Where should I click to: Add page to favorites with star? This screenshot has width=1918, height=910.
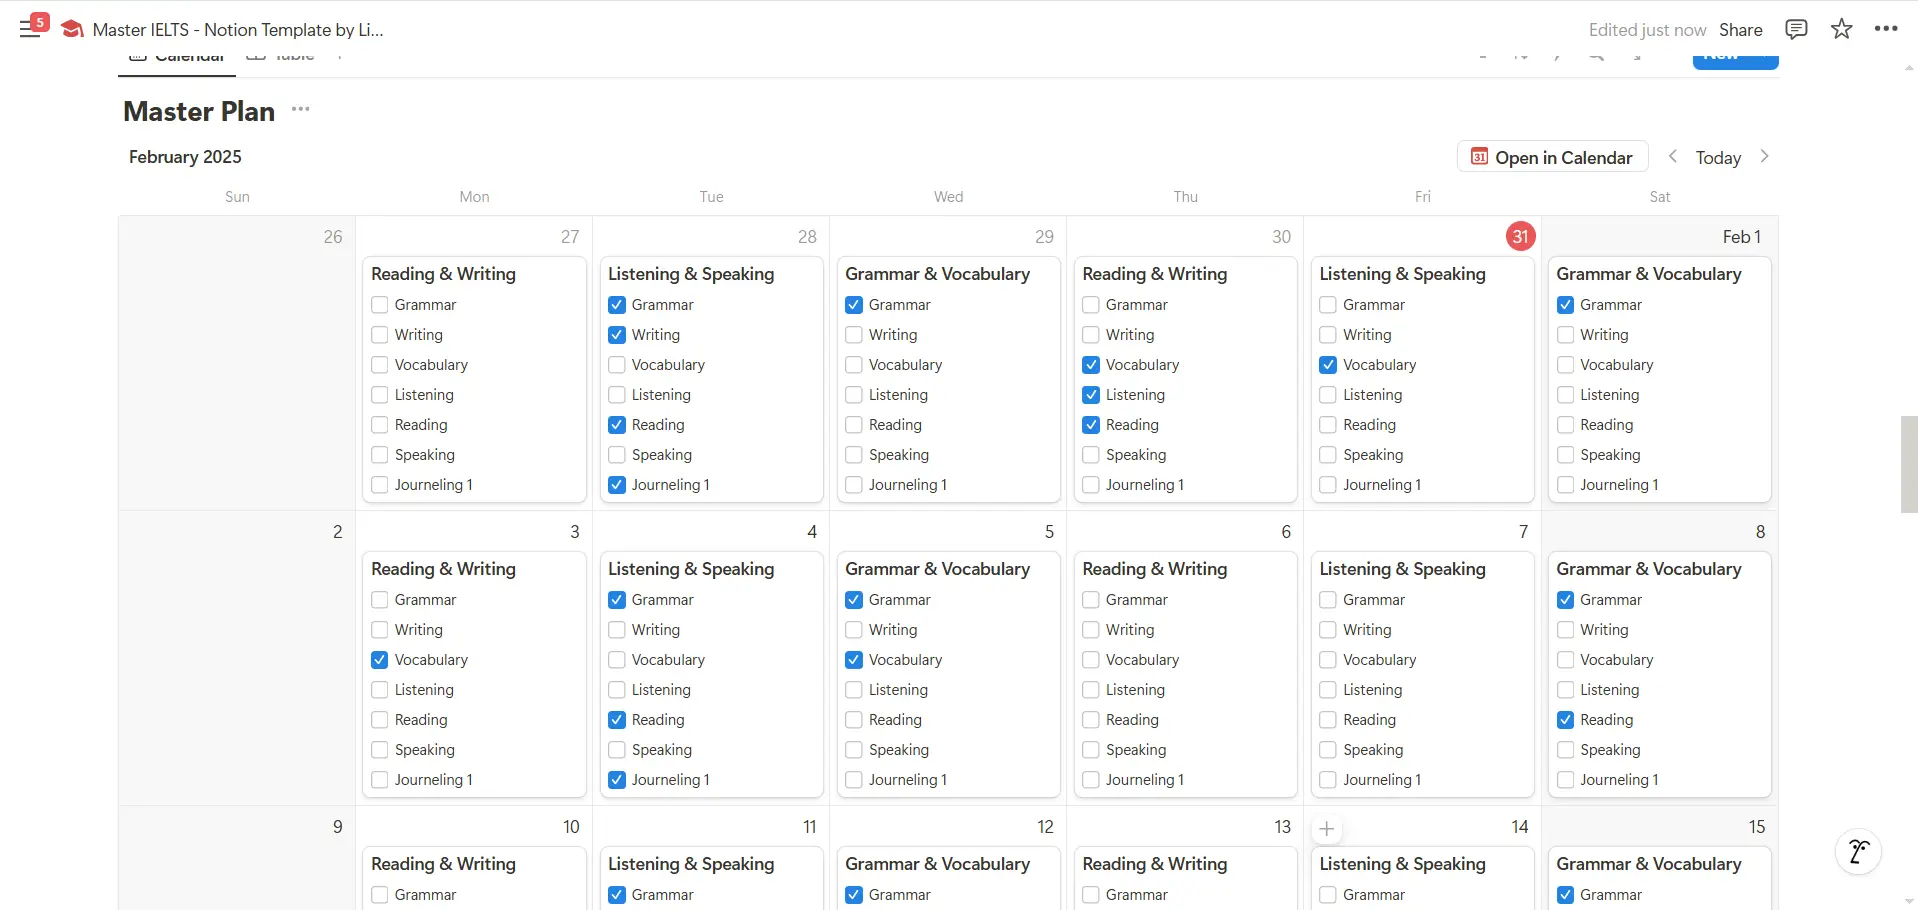[1841, 29]
